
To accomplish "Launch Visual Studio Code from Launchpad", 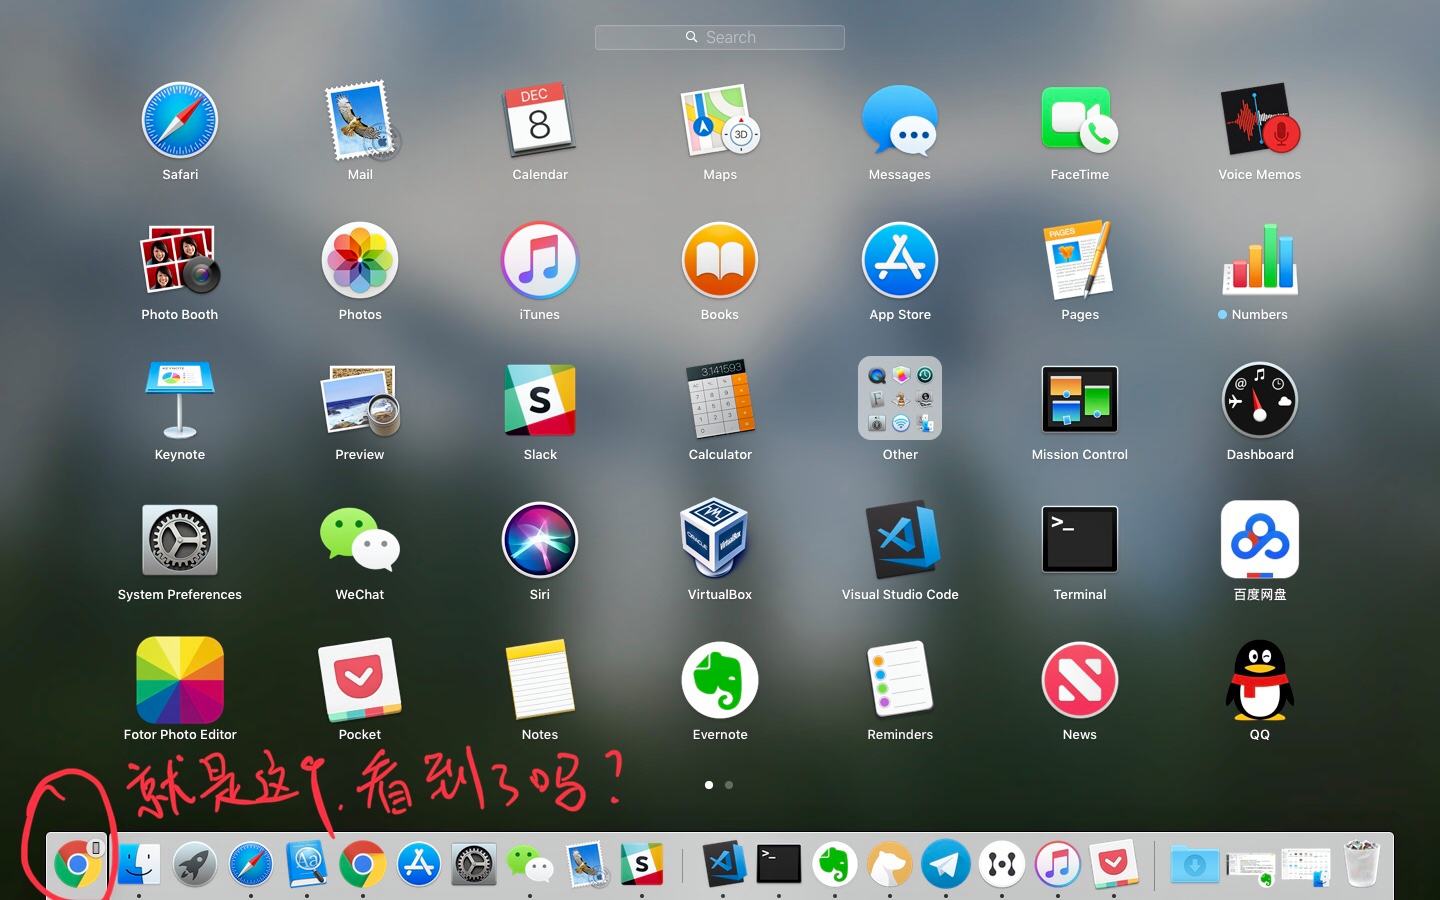I will coord(900,540).
